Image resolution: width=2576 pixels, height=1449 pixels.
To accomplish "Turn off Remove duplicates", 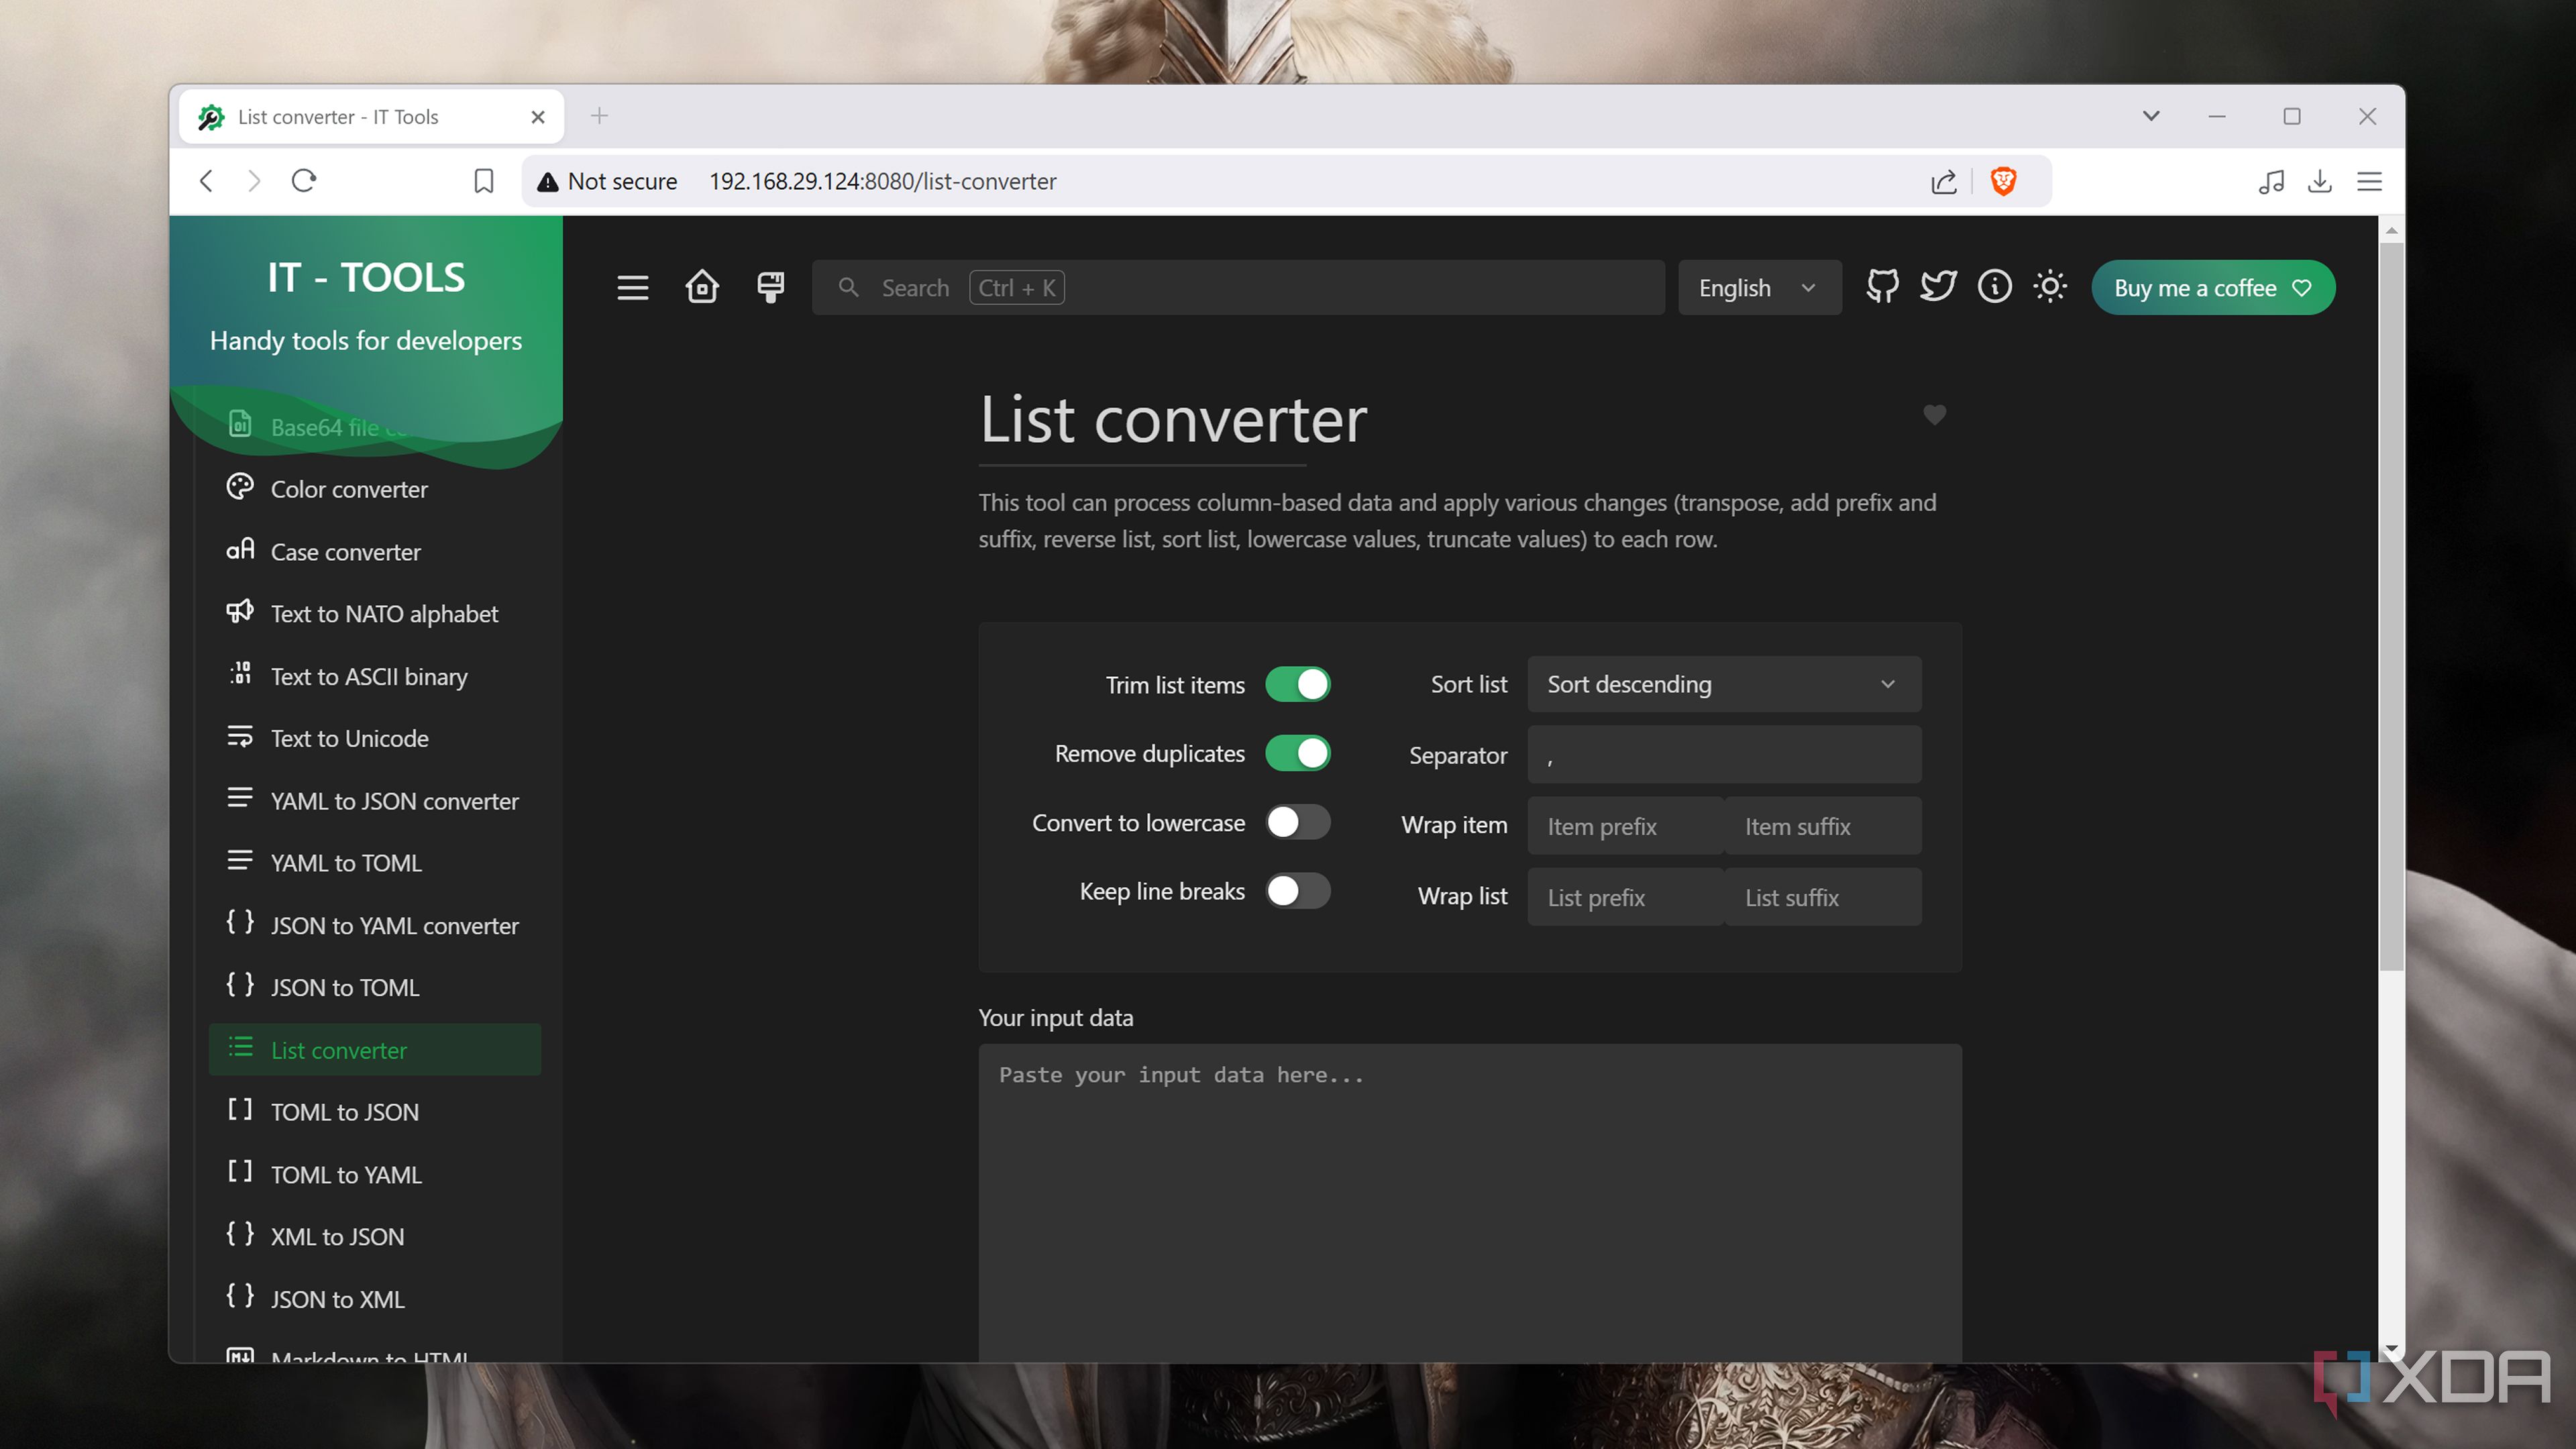I will point(1298,753).
